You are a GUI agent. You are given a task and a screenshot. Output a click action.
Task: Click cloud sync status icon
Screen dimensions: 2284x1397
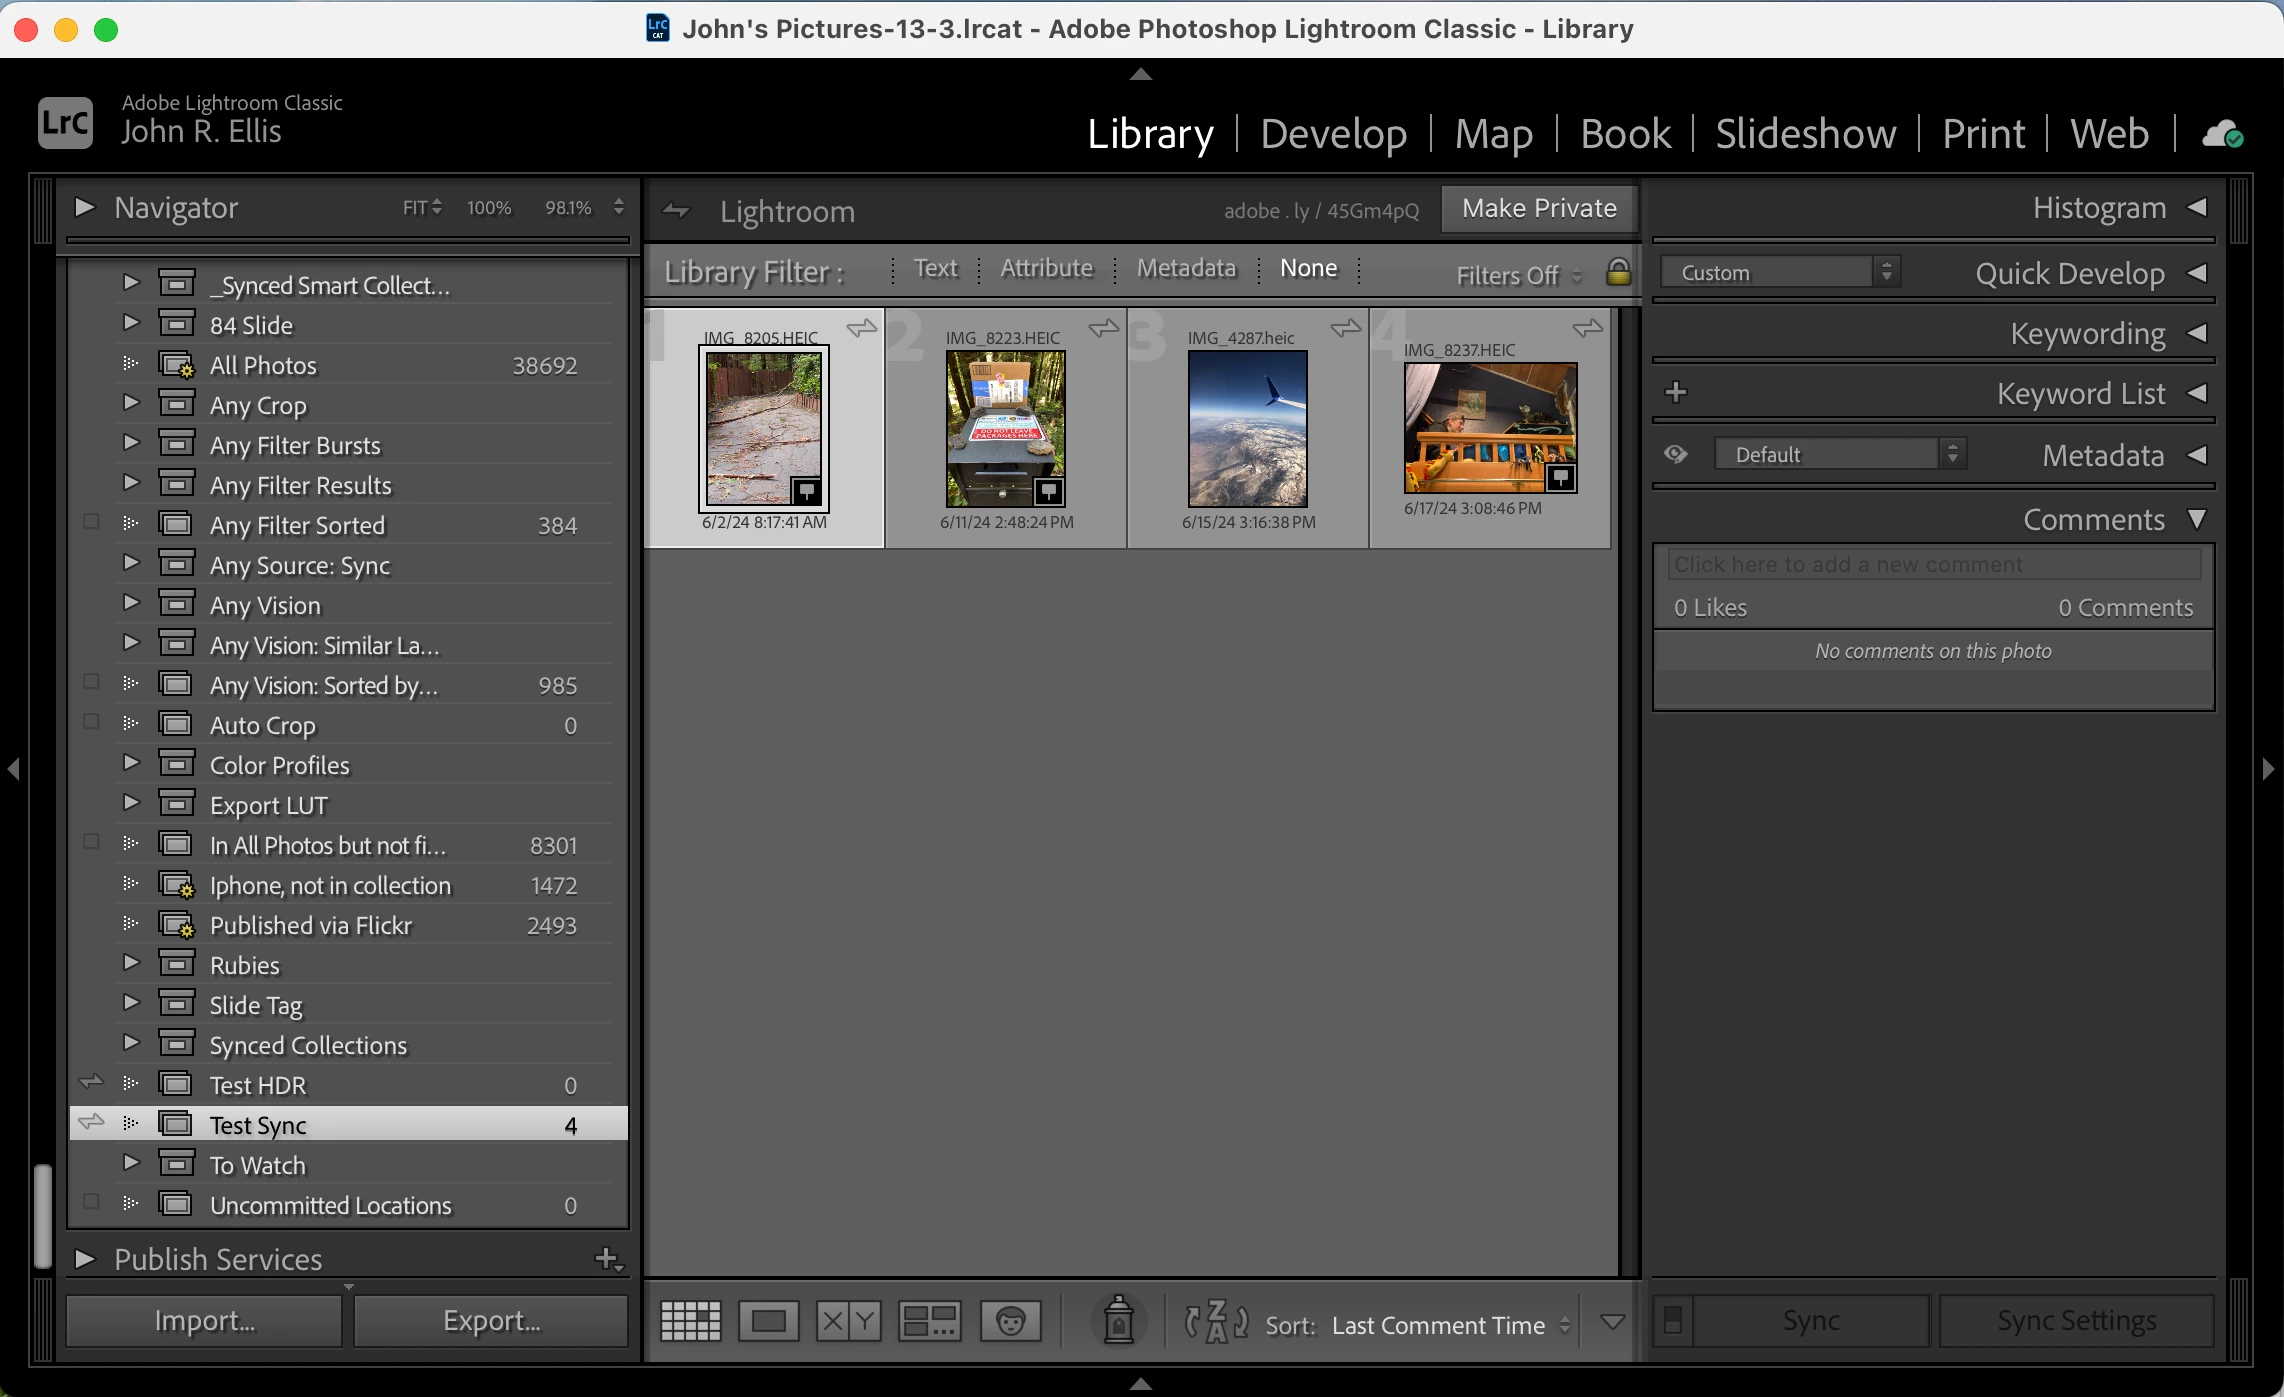[x=2222, y=133]
